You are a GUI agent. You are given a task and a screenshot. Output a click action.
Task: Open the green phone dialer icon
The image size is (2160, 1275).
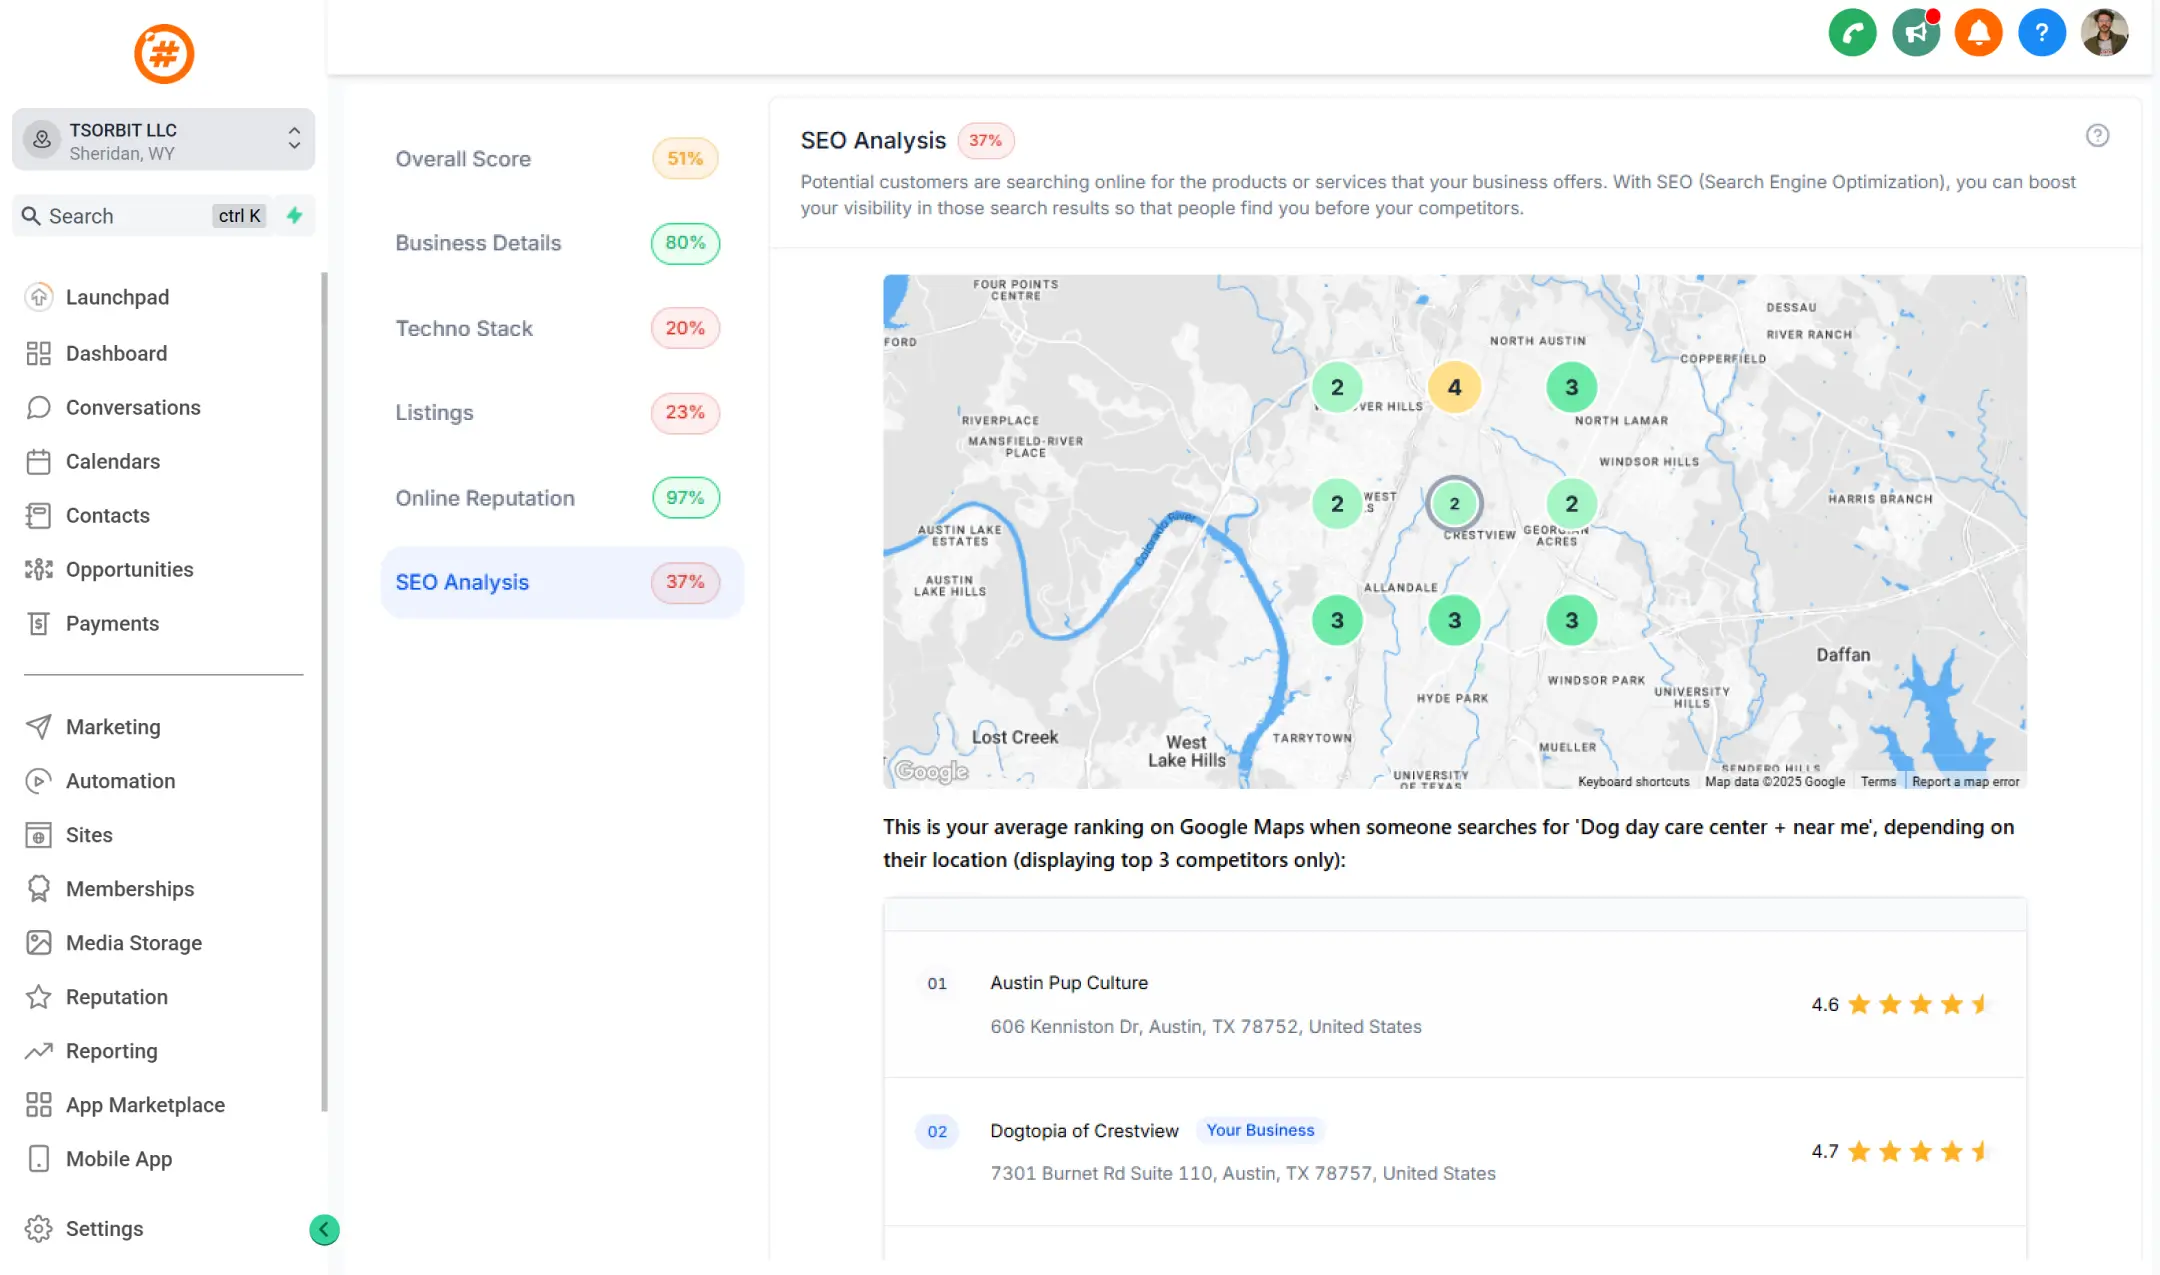(1852, 33)
